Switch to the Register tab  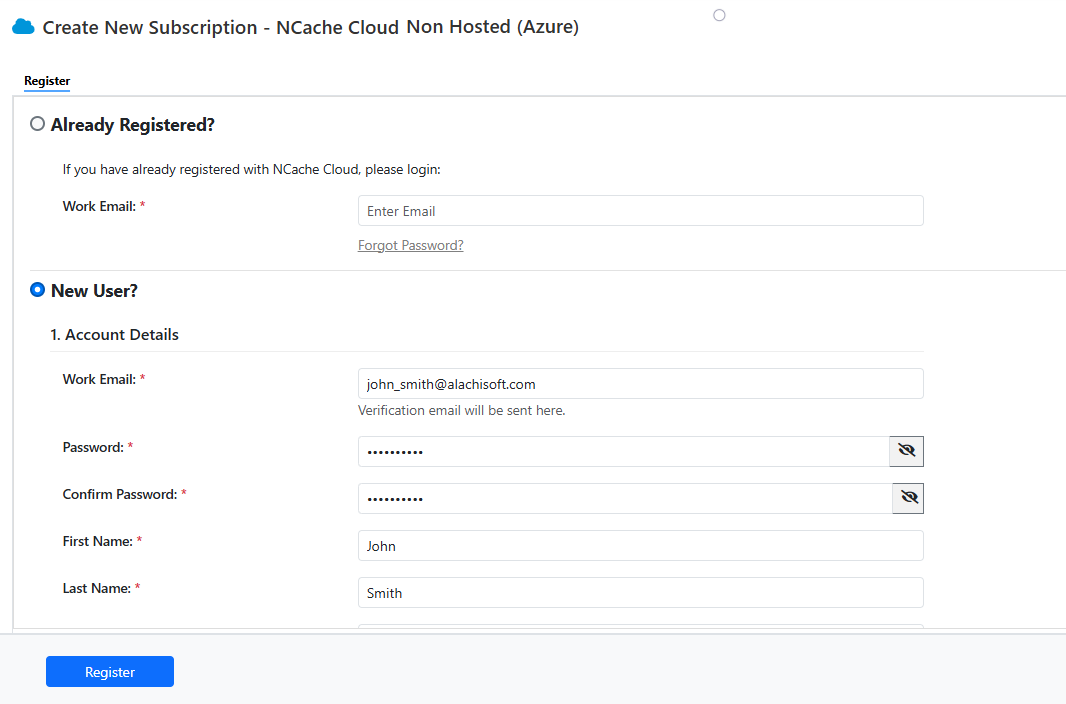(47, 81)
